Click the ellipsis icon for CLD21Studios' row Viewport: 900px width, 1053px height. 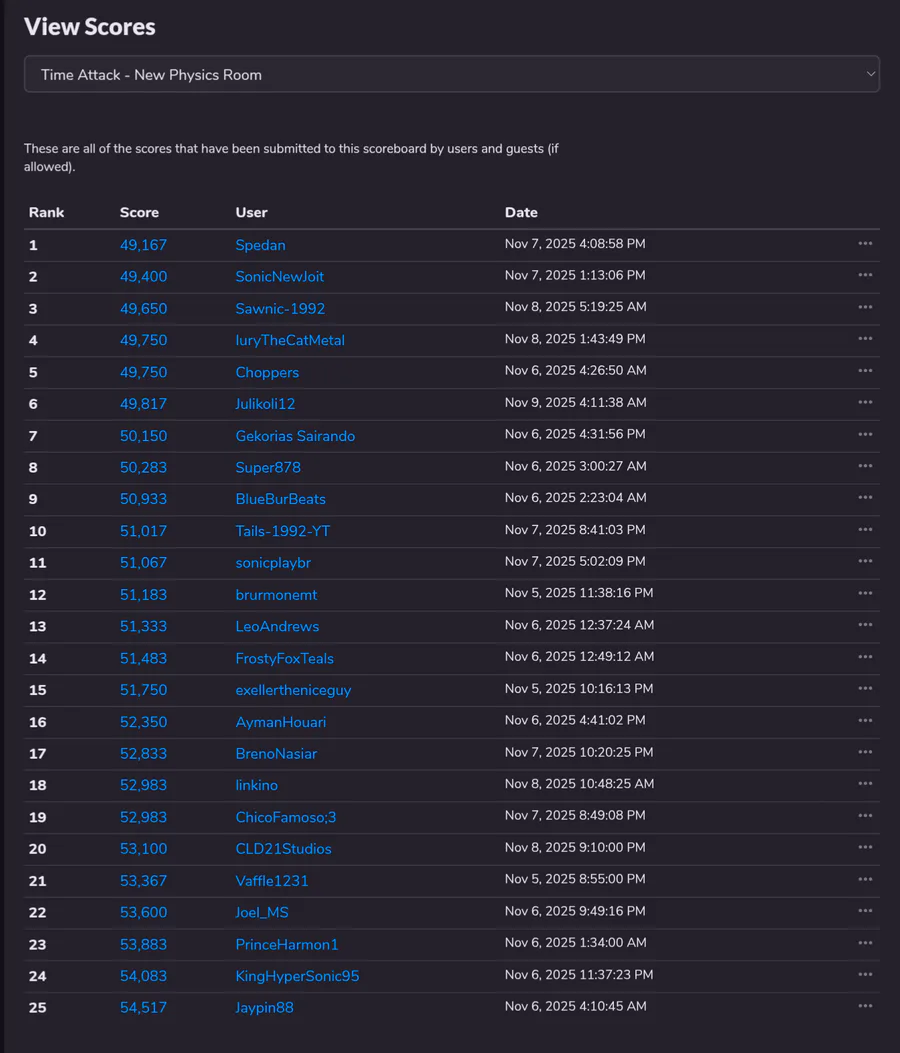click(865, 848)
